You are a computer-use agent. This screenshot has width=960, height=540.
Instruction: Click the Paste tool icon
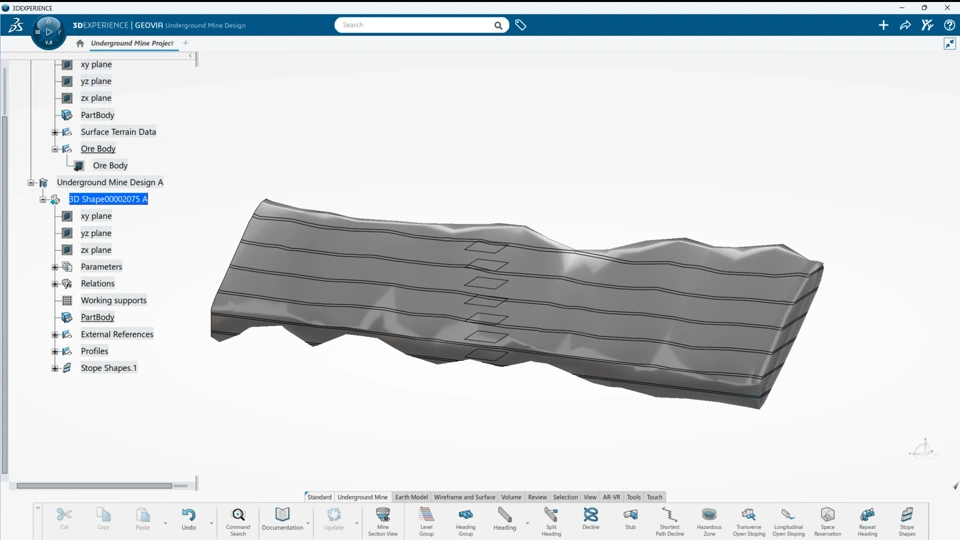[143, 518]
